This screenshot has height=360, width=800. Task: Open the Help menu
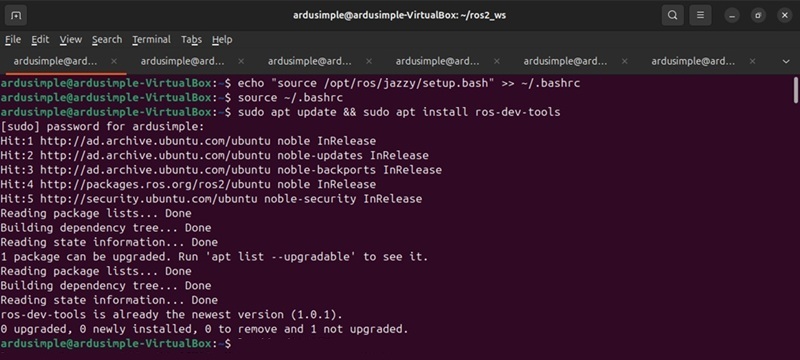tap(222, 39)
